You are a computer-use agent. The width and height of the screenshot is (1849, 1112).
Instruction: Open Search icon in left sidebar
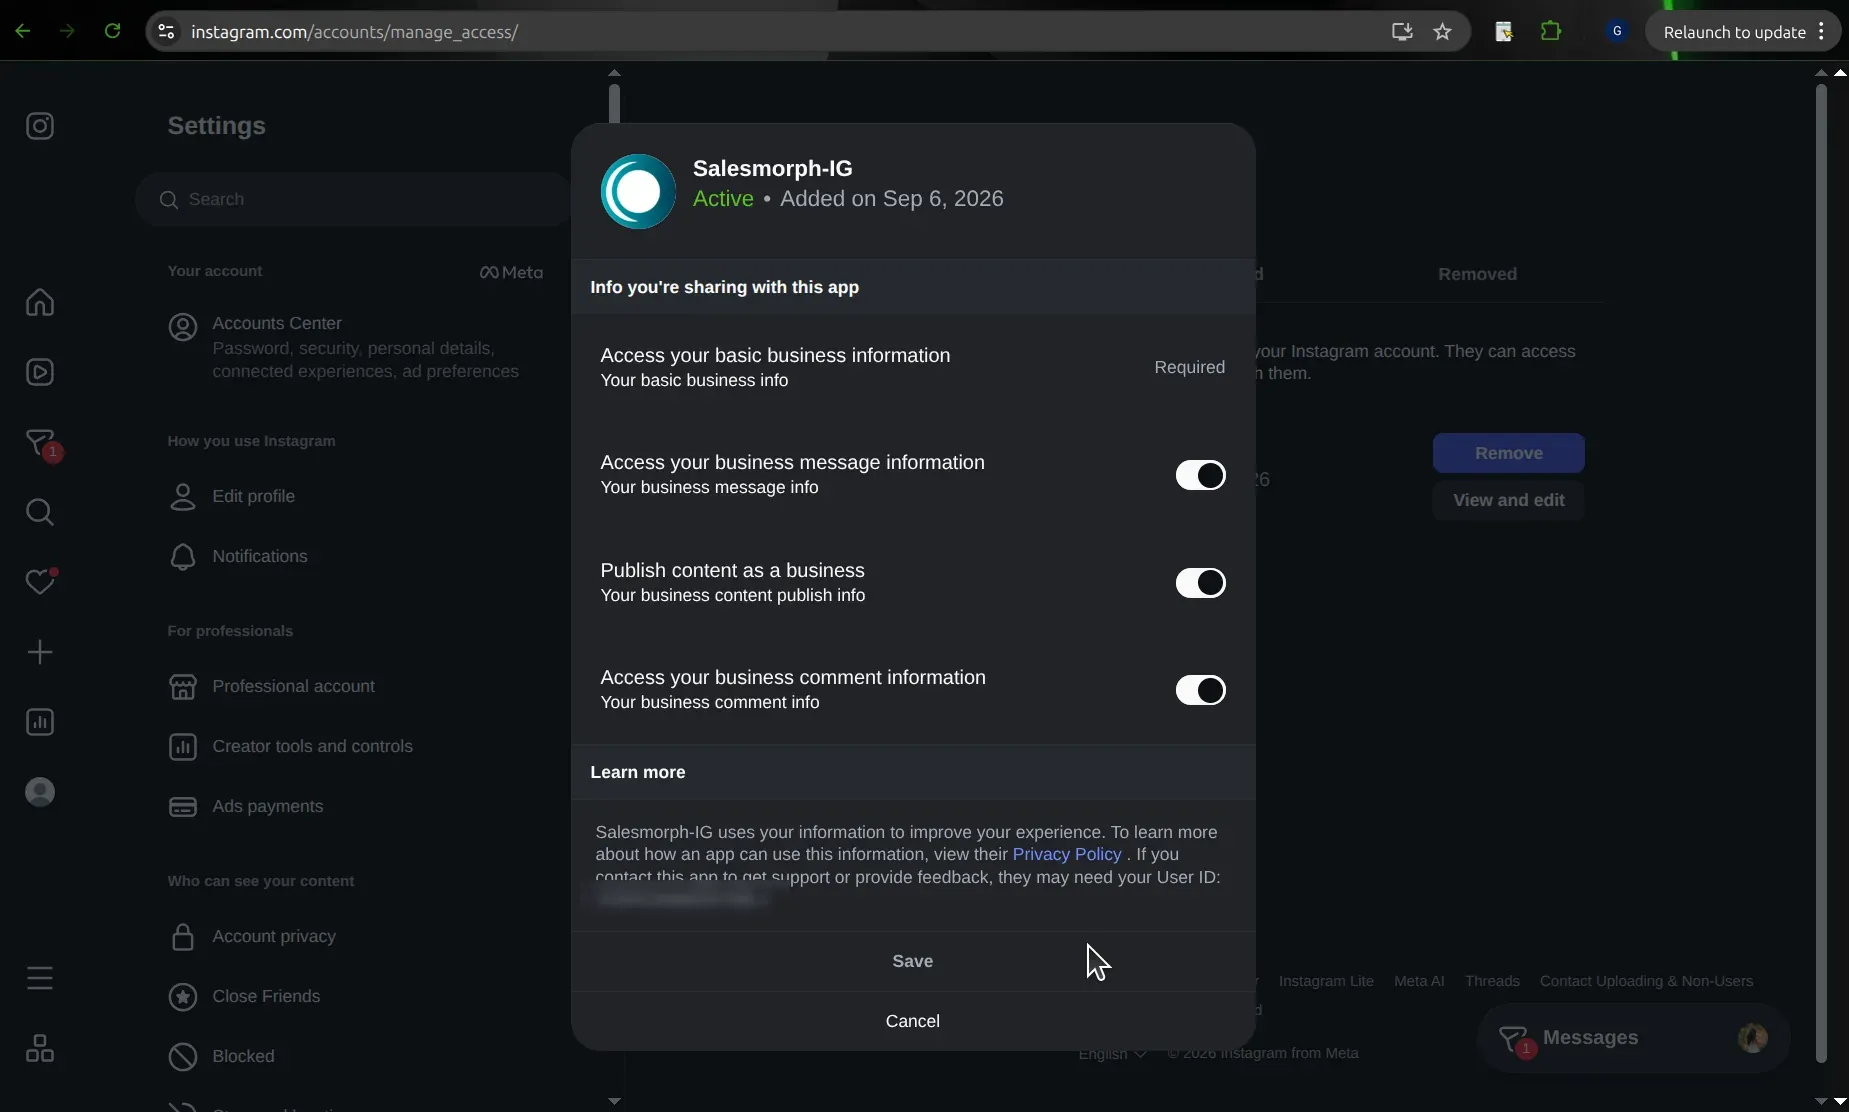40,512
